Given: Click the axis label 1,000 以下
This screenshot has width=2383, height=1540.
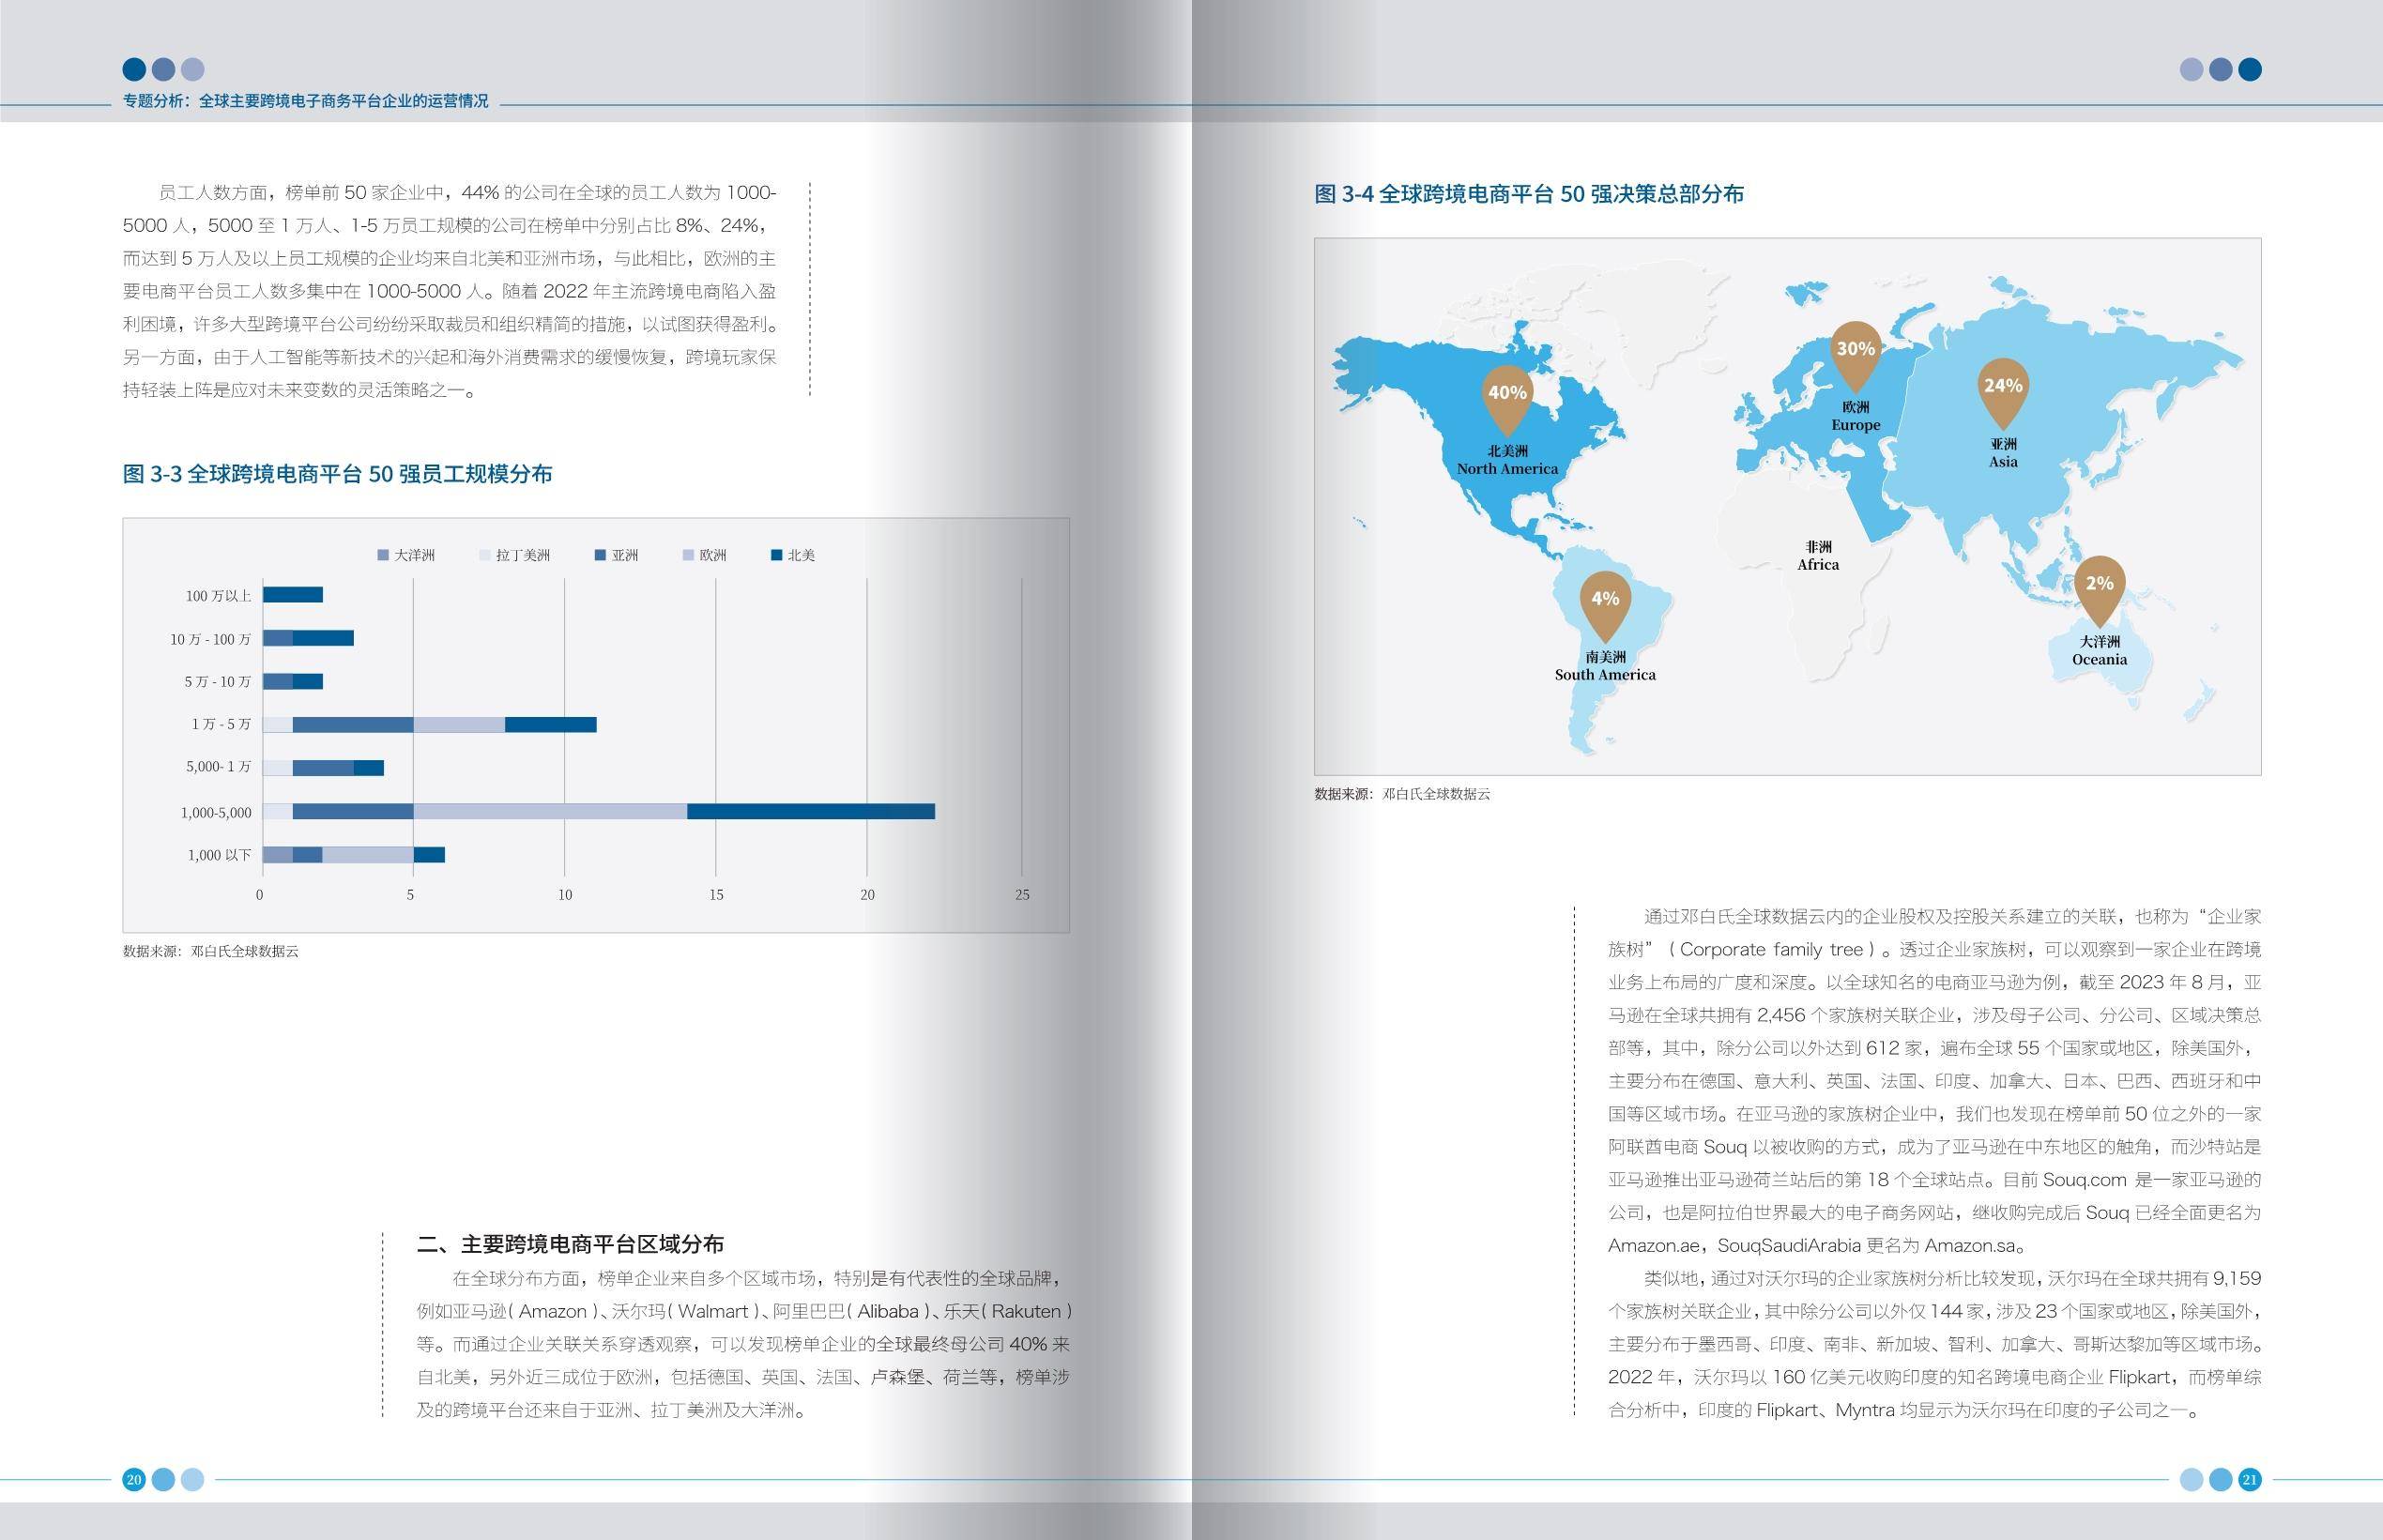Looking at the screenshot, I should (x=219, y=855).
